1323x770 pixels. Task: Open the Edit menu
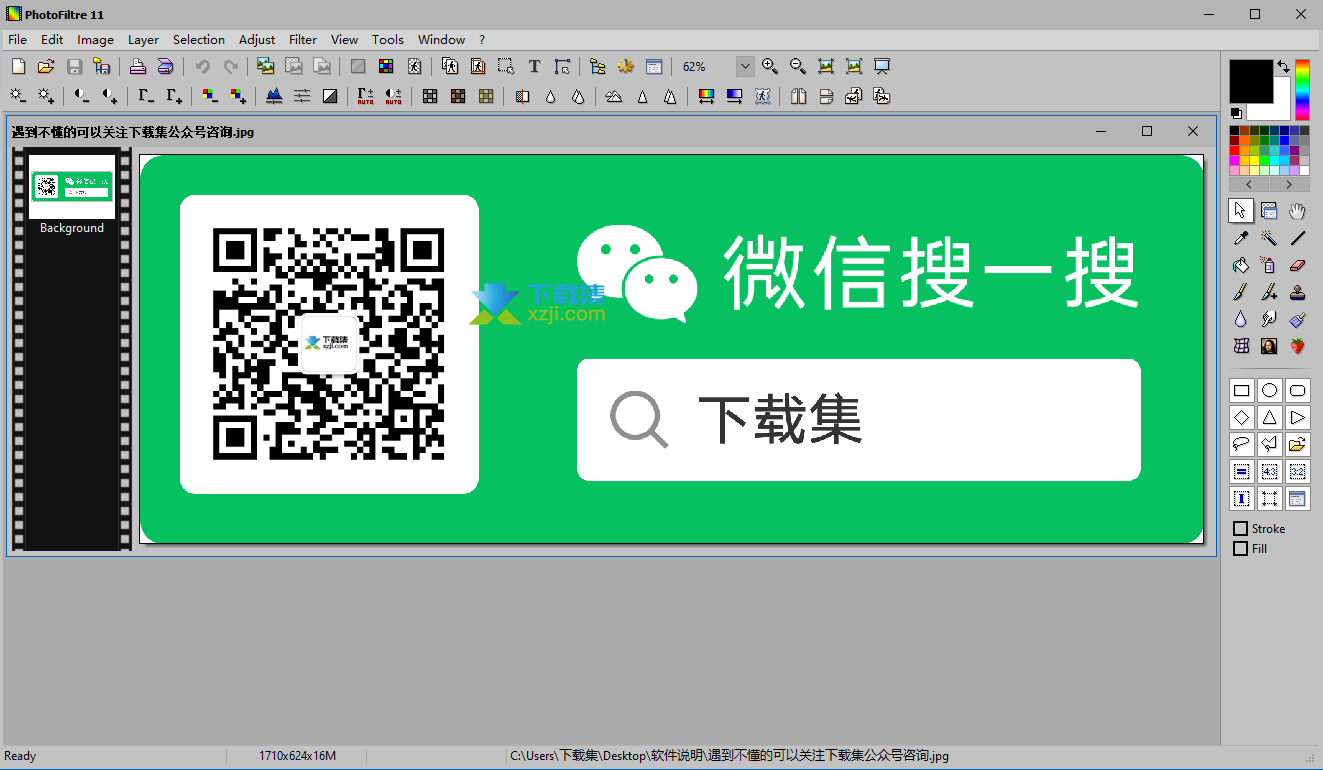point(52,40)
